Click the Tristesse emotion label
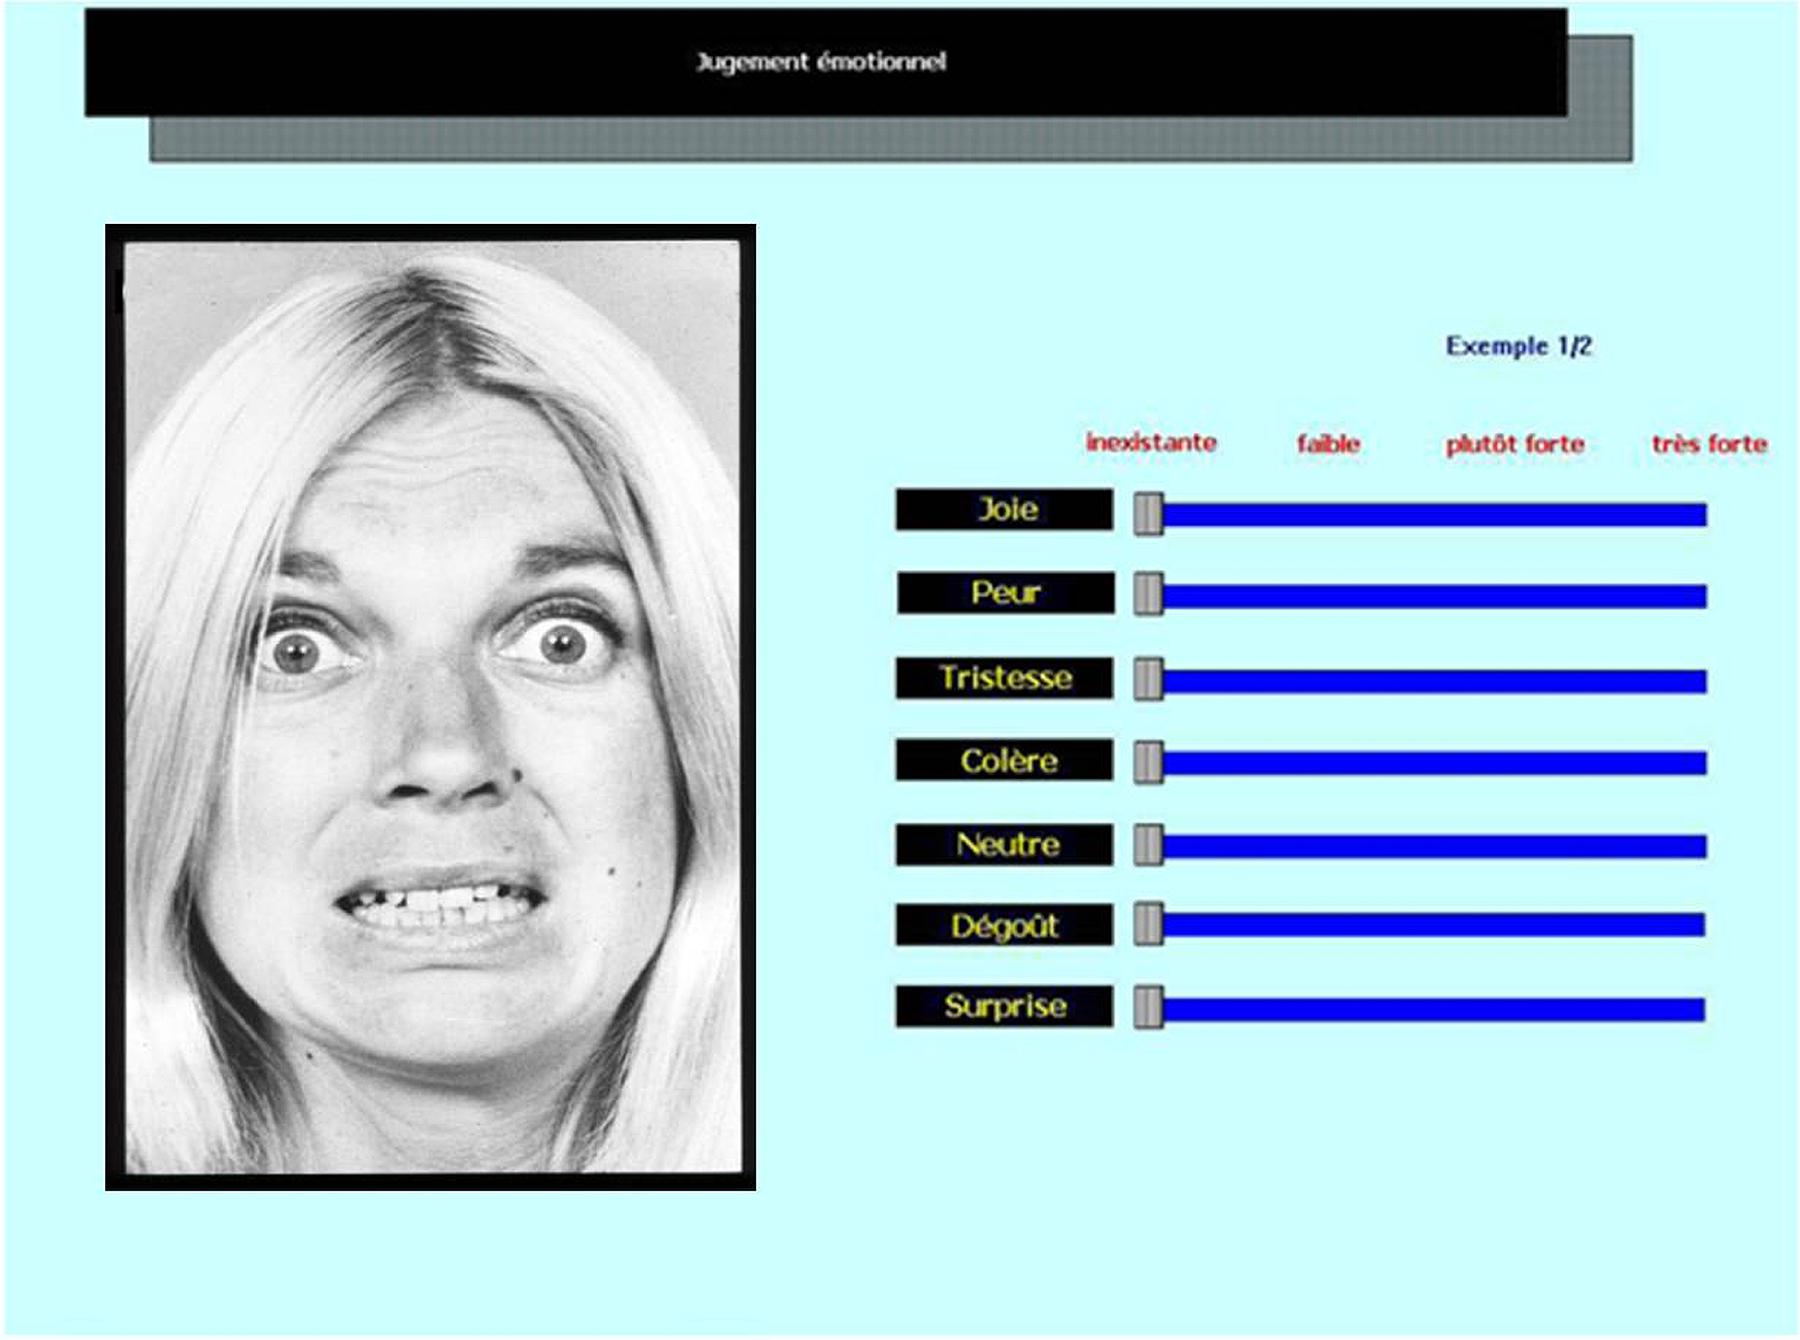The width and height of the screenshot is (1800, 1340). (x=1004, y=678)
